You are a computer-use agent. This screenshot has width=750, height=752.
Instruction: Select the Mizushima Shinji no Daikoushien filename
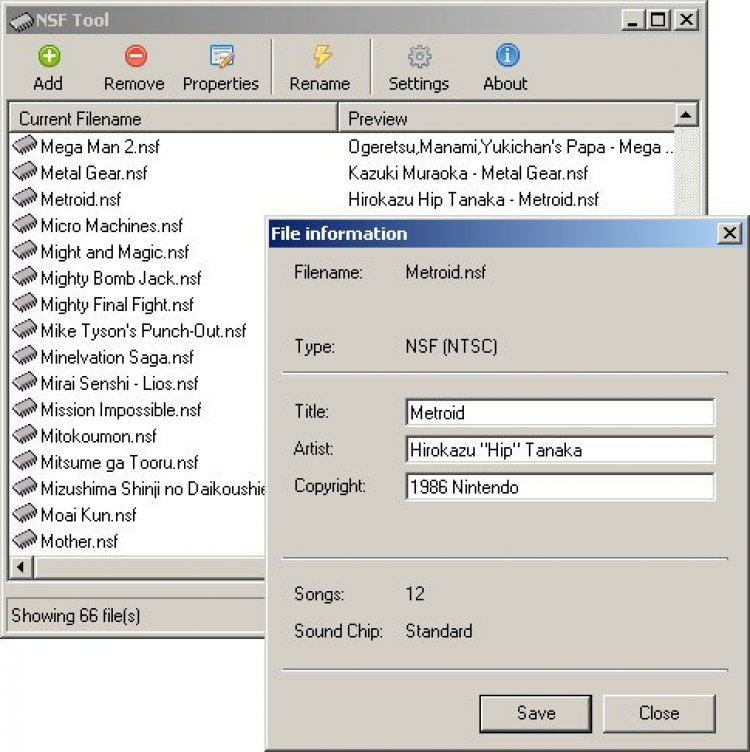pyautogui.click(x=152, y=489)
